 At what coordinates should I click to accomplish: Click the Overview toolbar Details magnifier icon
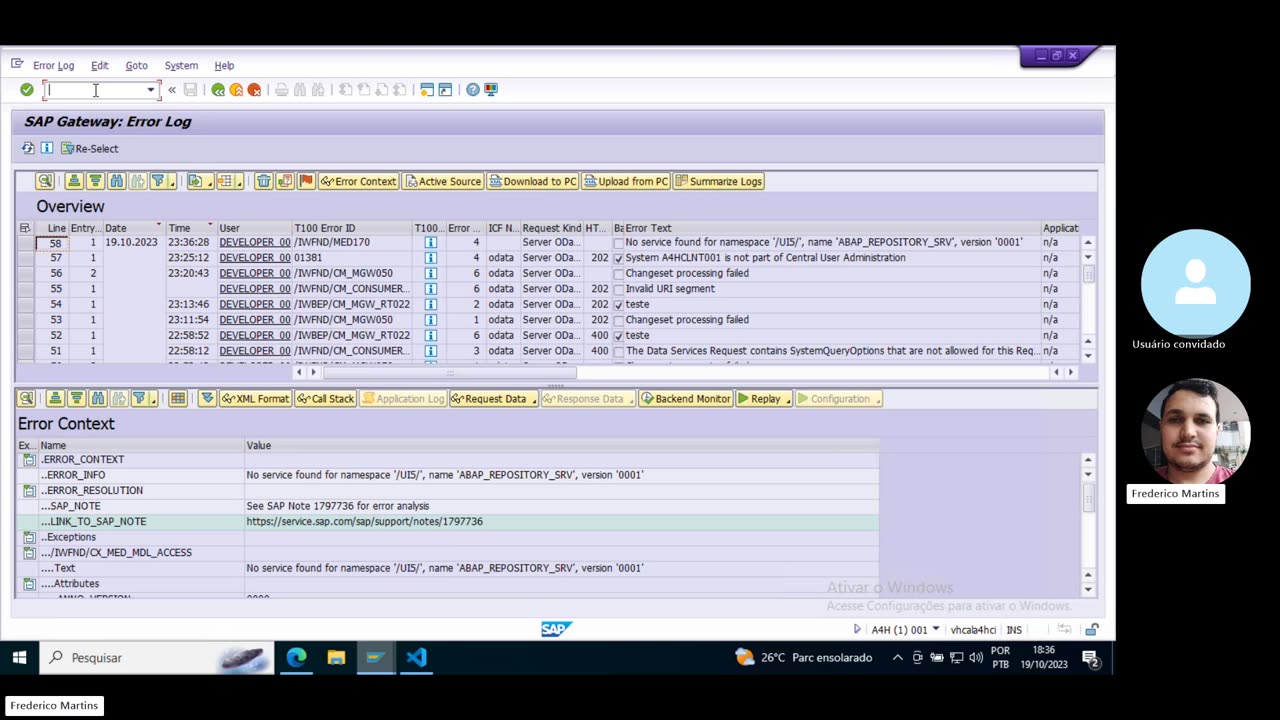(45, 181)
